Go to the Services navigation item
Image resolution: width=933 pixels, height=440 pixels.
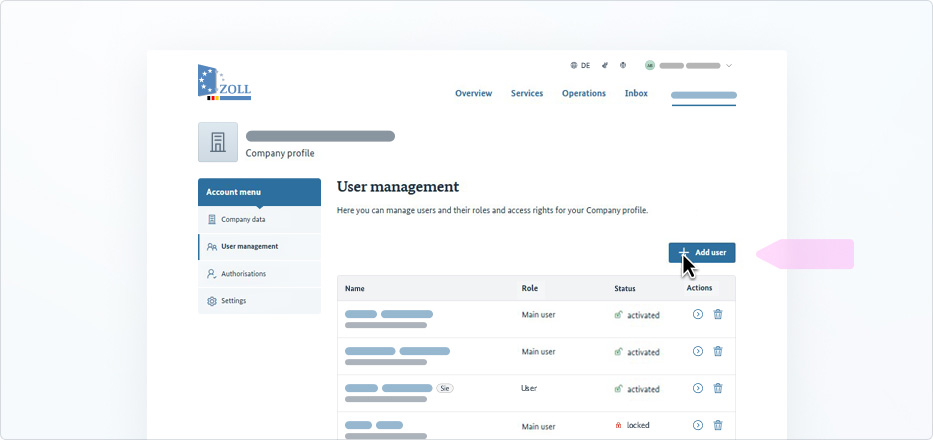coord(527,93)
